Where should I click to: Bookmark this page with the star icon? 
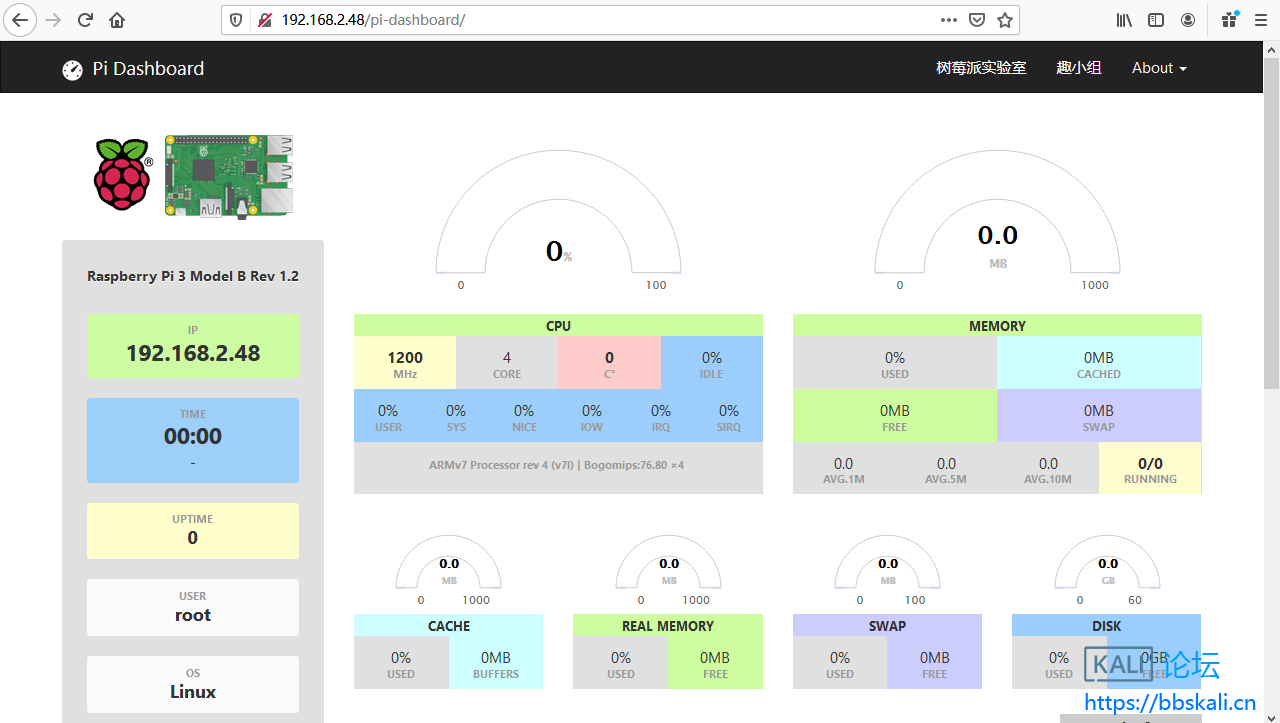[x=1005, y=20]
